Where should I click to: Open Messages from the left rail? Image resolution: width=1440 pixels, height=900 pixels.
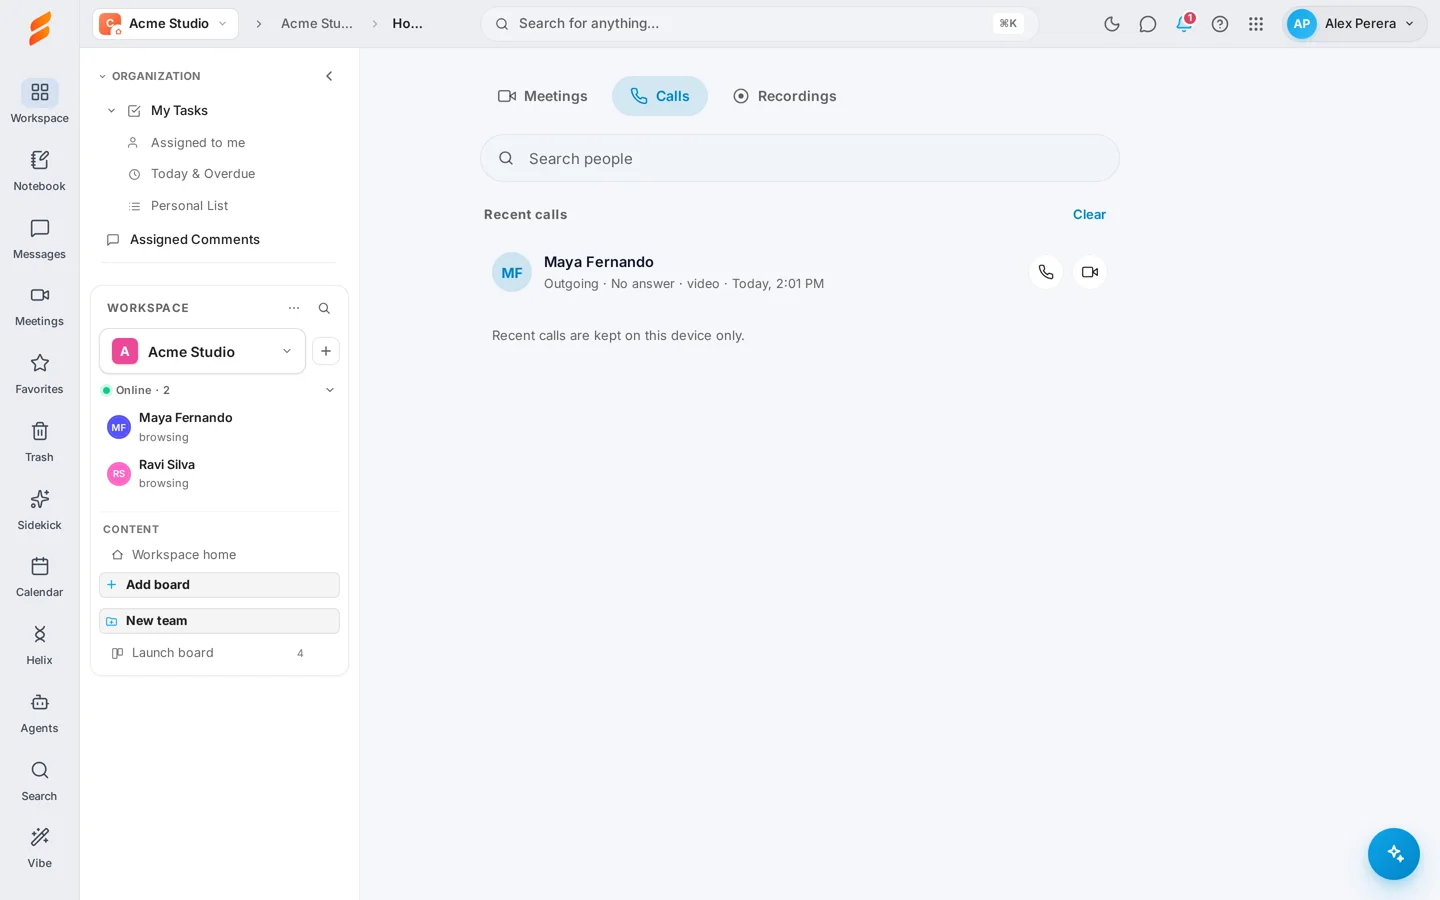pos(40,239)
